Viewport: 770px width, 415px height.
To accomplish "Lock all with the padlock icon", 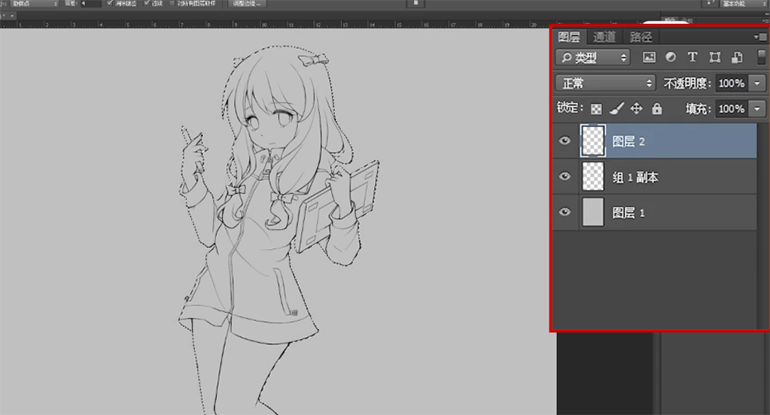I will point(657,108).
